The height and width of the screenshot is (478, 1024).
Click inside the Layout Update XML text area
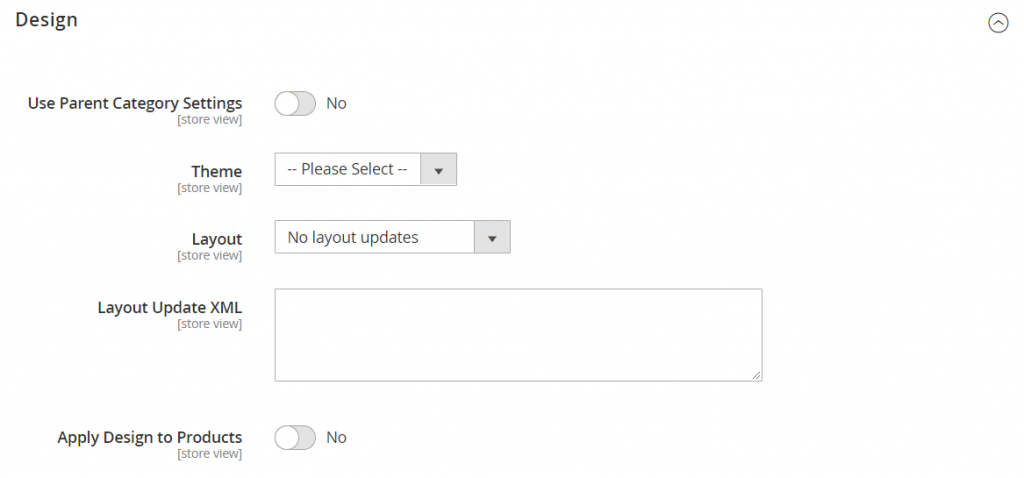518,335
